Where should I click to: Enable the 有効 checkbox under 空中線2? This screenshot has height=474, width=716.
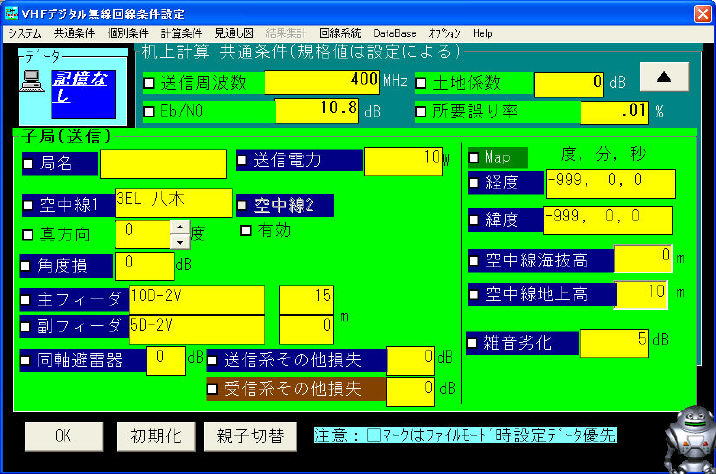(x=246, y=231)
